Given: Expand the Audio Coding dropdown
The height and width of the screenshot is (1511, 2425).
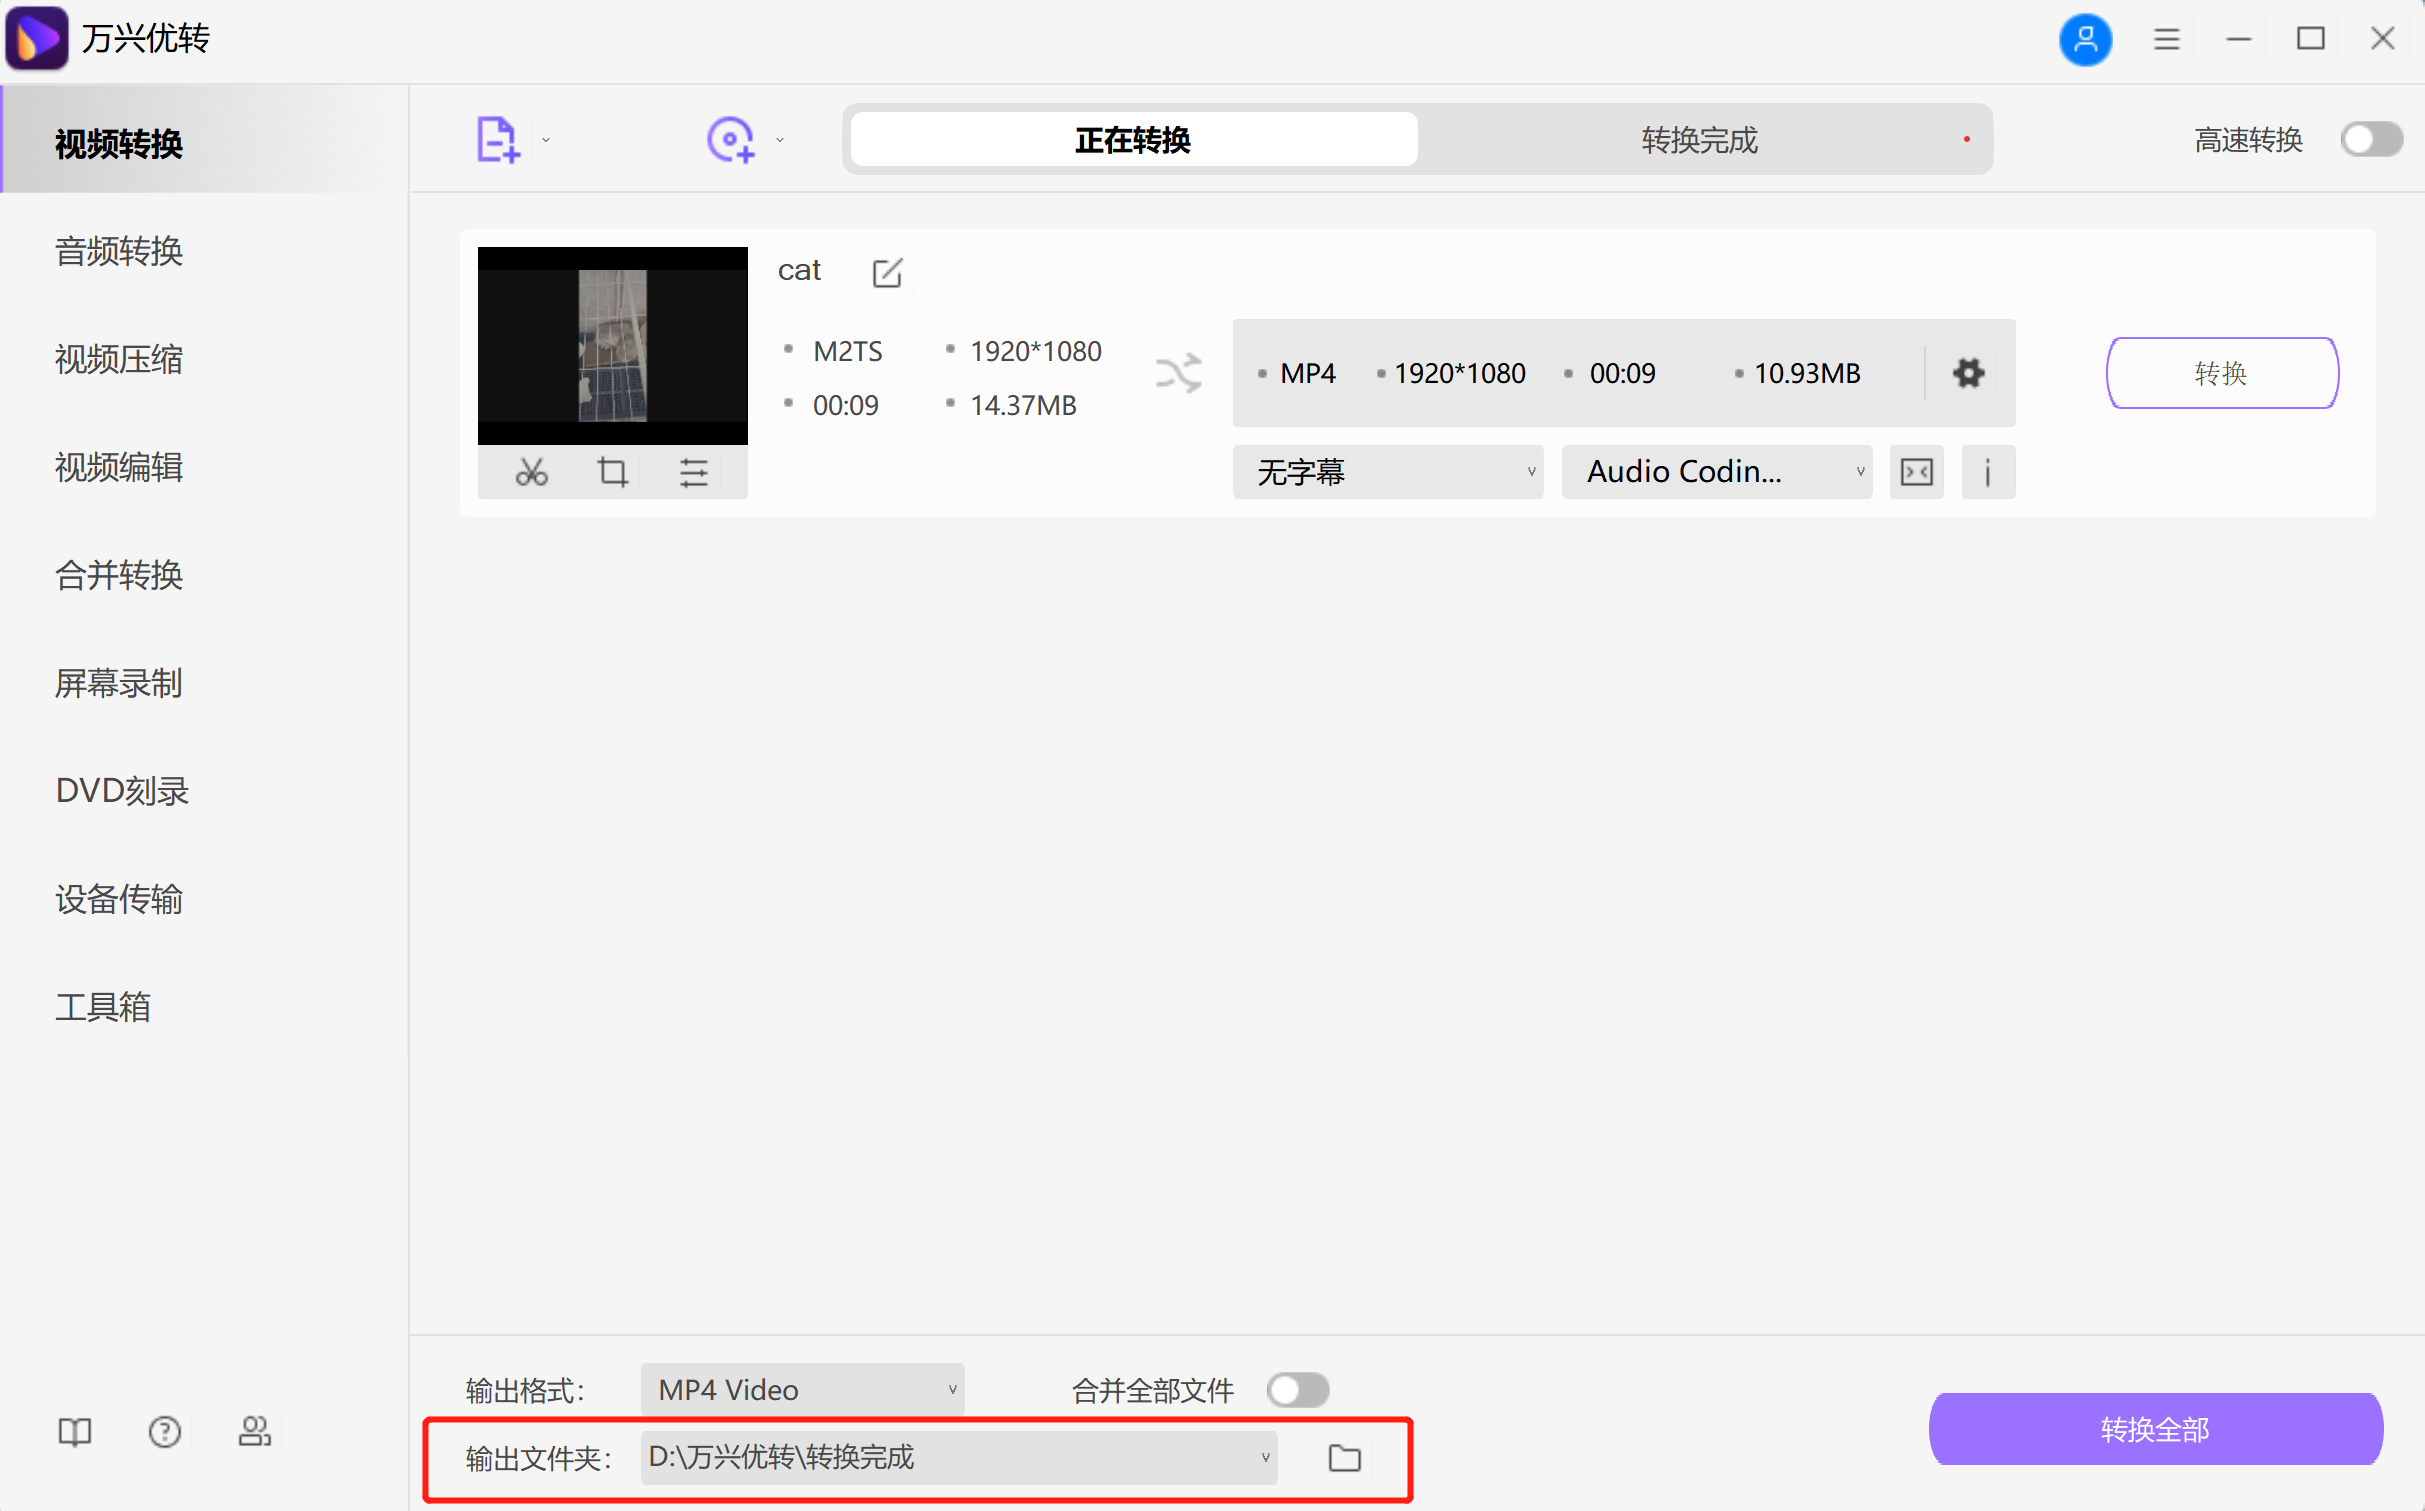Looking at the screenshot, I should coord(1716,471).
